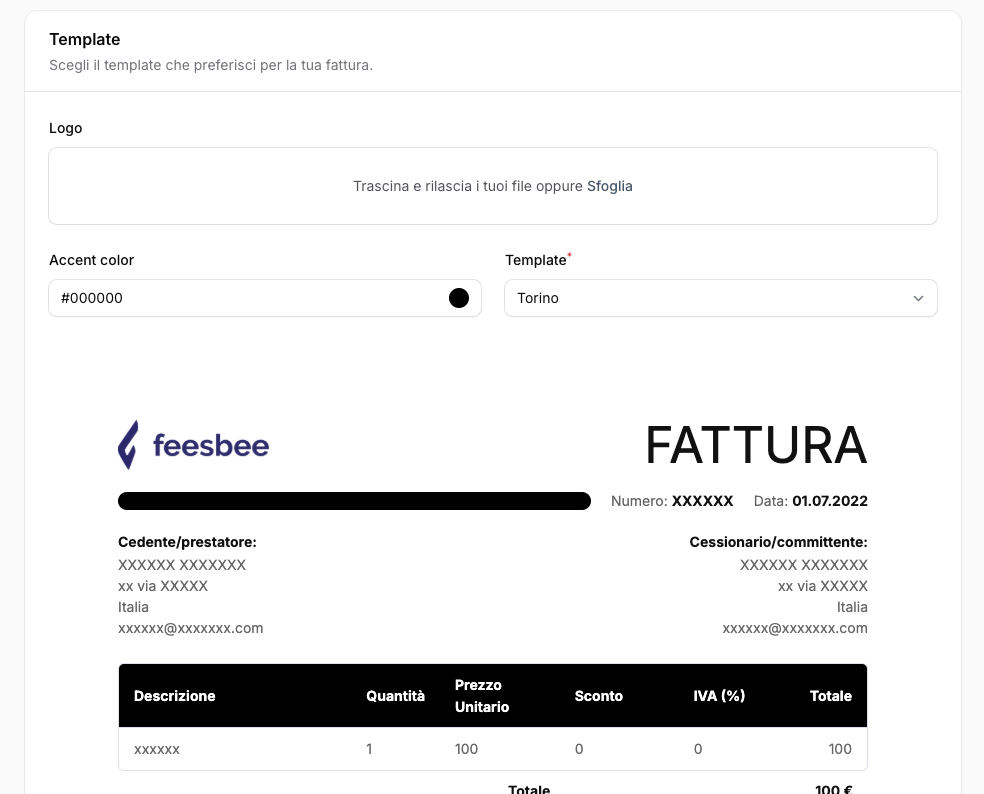Click the IVA (%) column header
Viewport: 984px width, 794px height.
pos(719,696)
